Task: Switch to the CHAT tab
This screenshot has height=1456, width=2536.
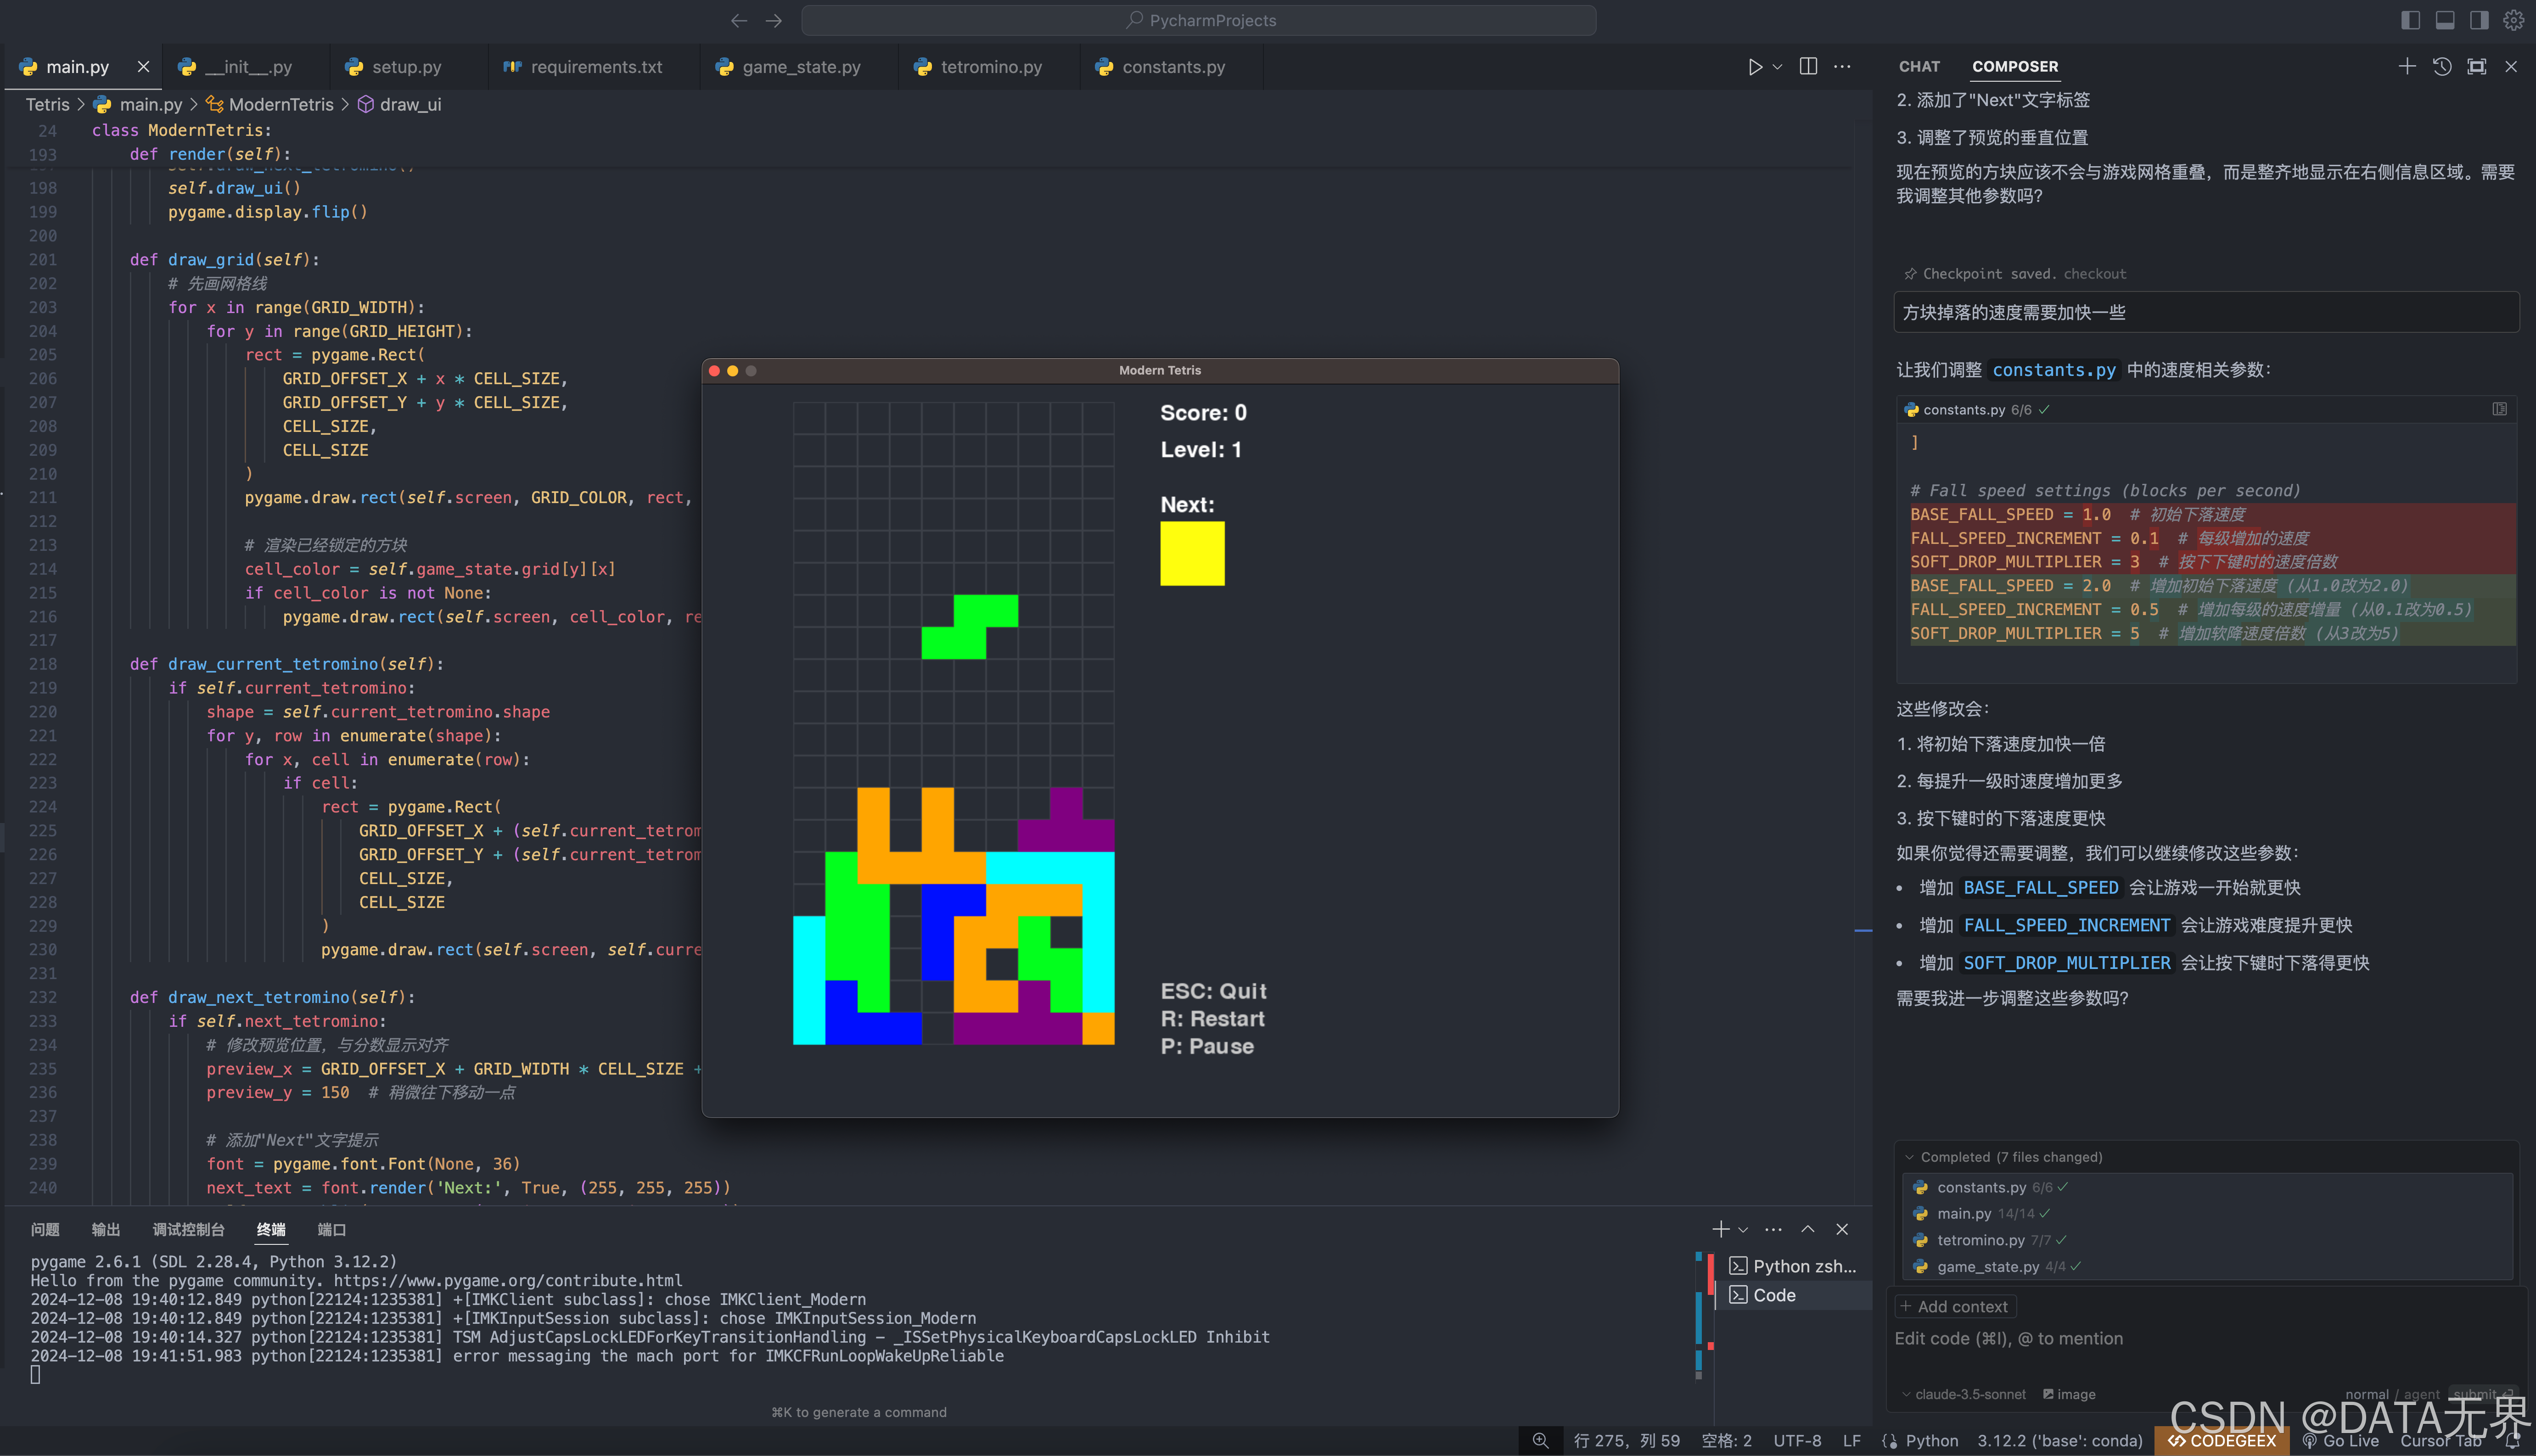Action: (1919, 67)
